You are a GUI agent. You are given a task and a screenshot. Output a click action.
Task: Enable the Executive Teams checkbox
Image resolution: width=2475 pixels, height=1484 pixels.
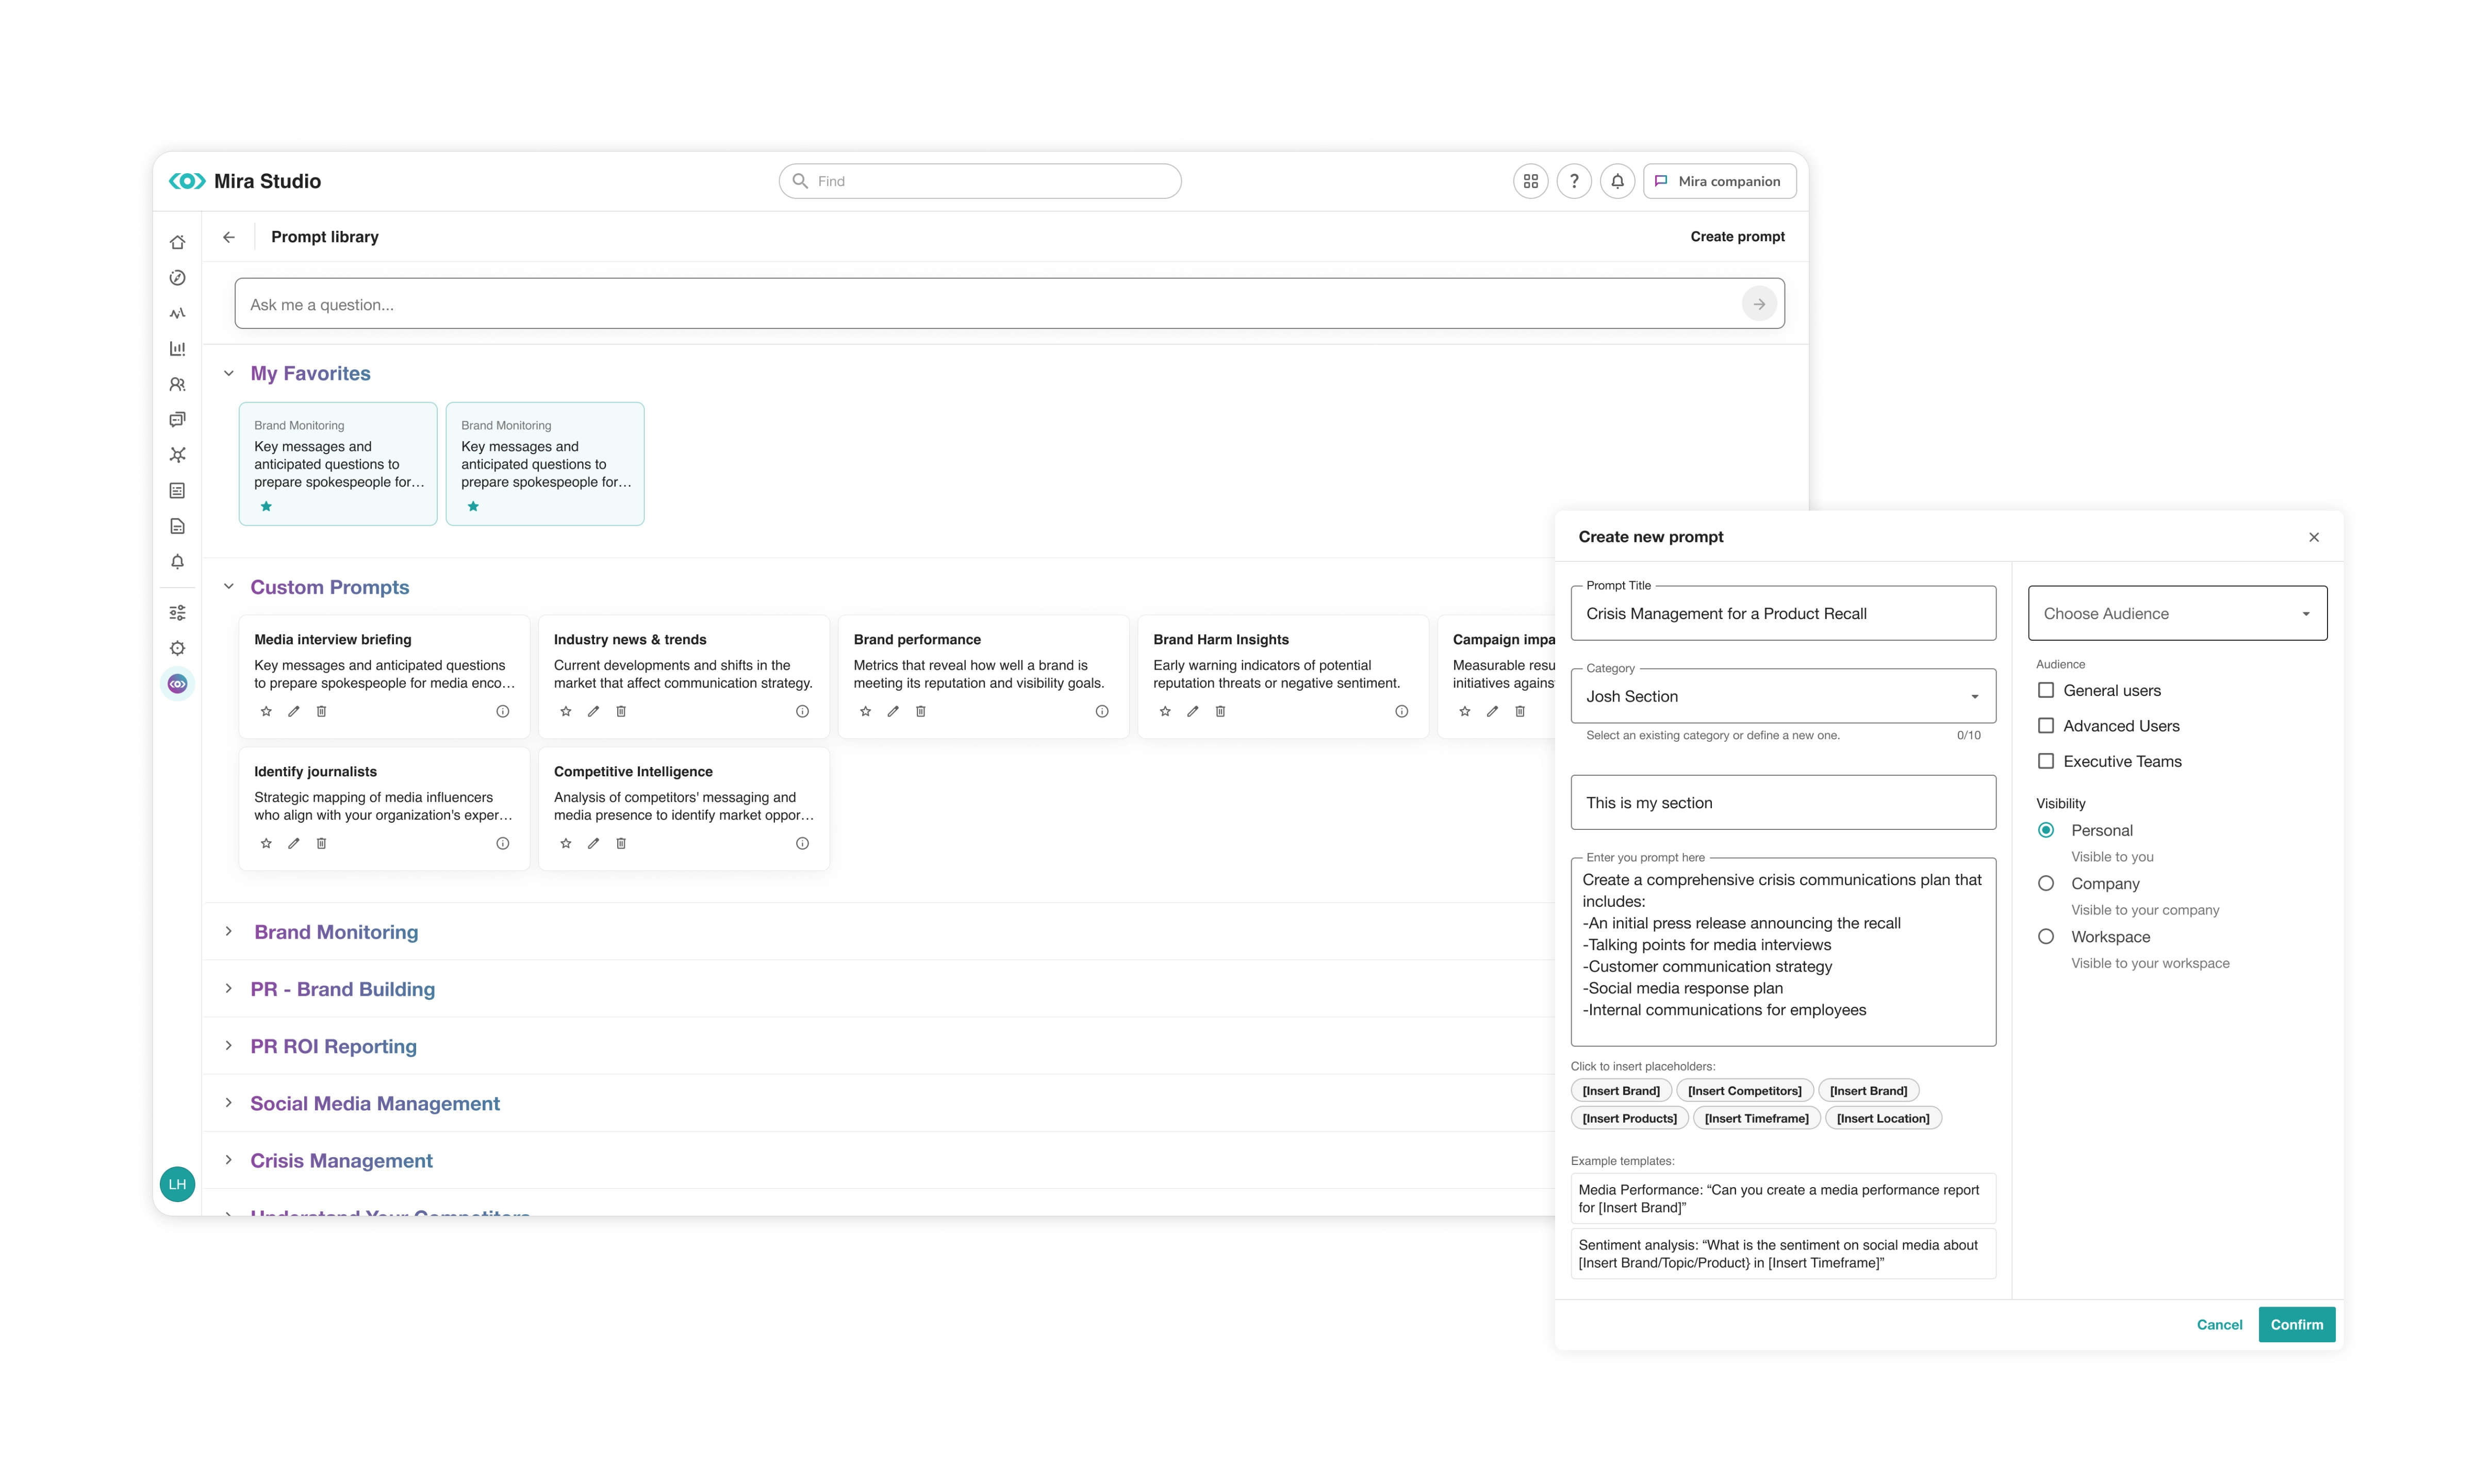pos(2045,761)
